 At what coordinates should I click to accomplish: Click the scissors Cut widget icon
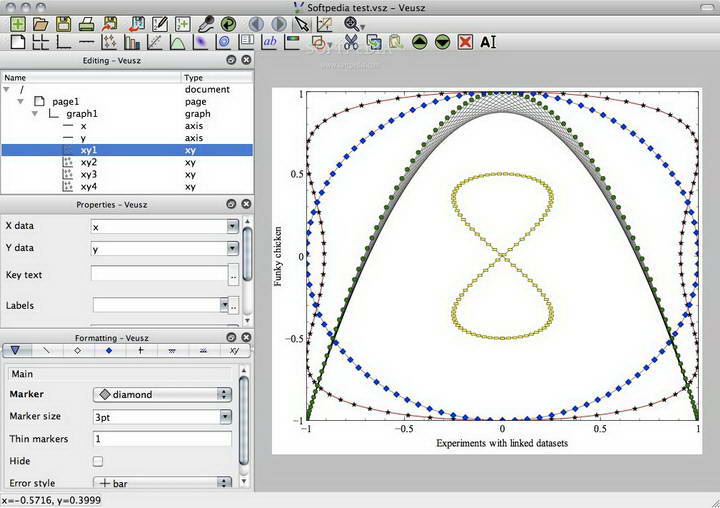pyautogui.click(x=351, y=42)
